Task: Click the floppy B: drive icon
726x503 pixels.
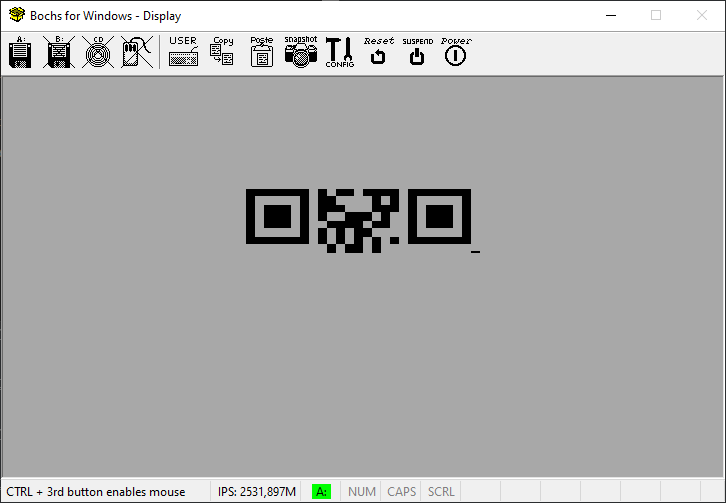Action: point(59,52)
